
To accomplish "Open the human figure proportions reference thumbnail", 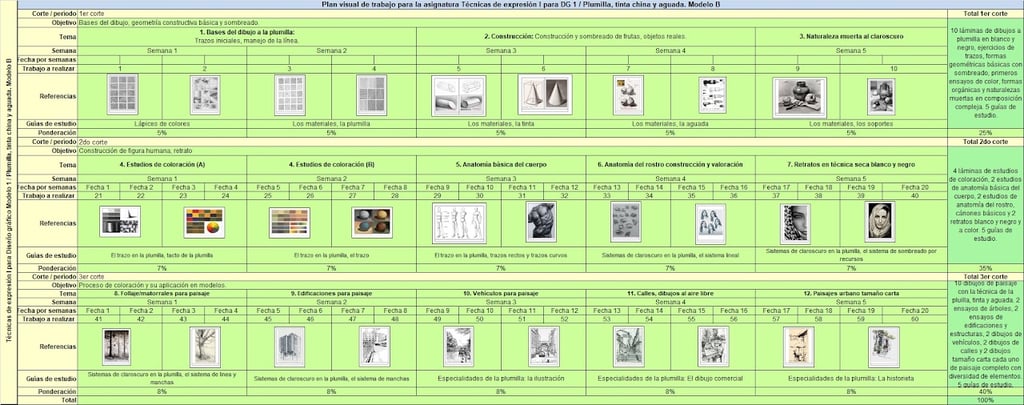I will pos(459,223).
